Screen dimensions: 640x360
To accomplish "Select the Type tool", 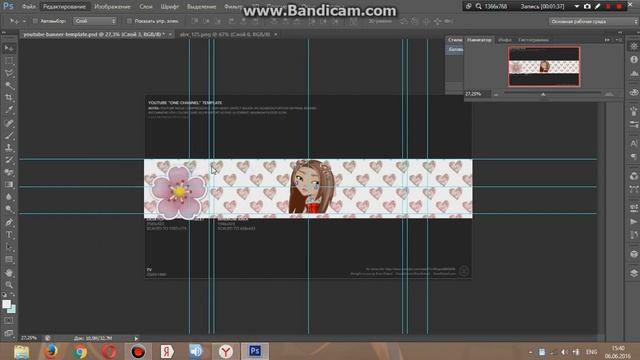I will [9, 235].
